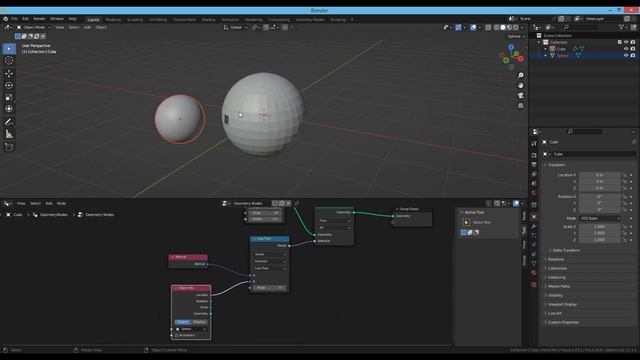
Task: Toggle snapping magnet in viewport header
Action: click(x=266, y=27)
